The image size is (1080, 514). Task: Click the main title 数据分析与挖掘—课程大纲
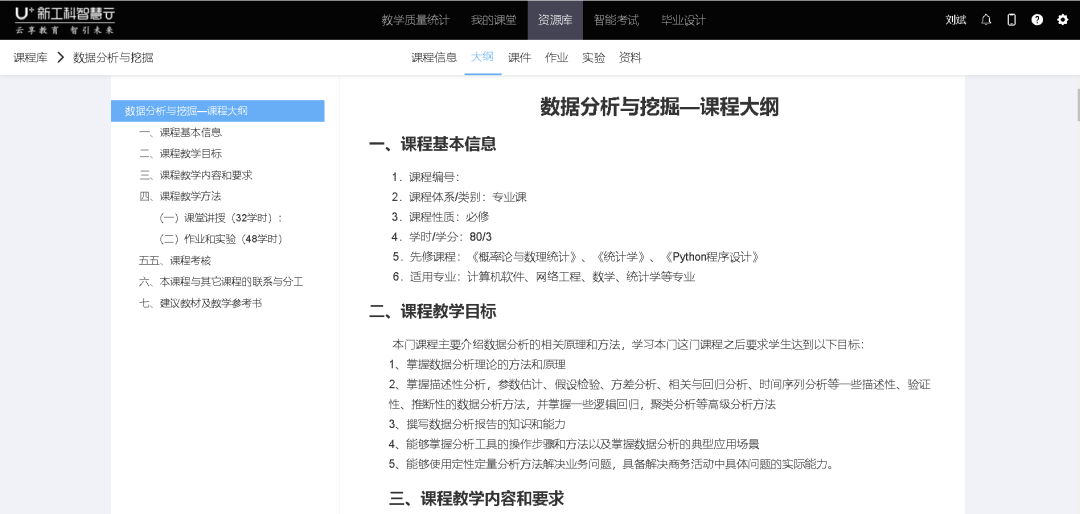pos(659,107)
